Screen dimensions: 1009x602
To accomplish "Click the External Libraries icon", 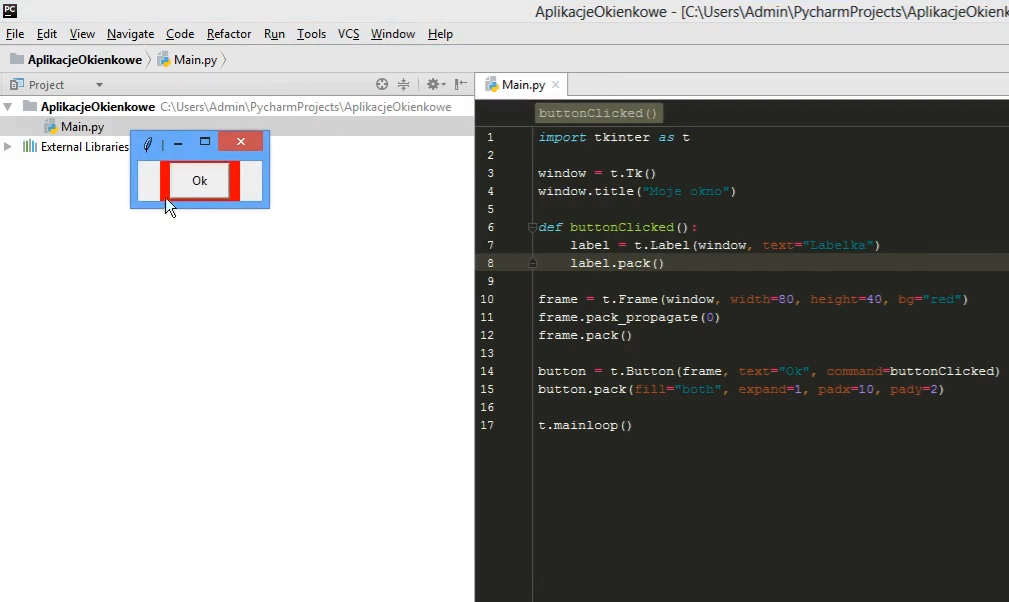I will point(30,146).
